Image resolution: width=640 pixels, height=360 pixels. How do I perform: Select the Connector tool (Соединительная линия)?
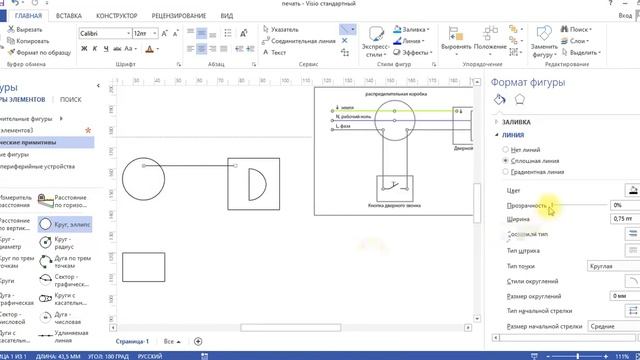299,41
